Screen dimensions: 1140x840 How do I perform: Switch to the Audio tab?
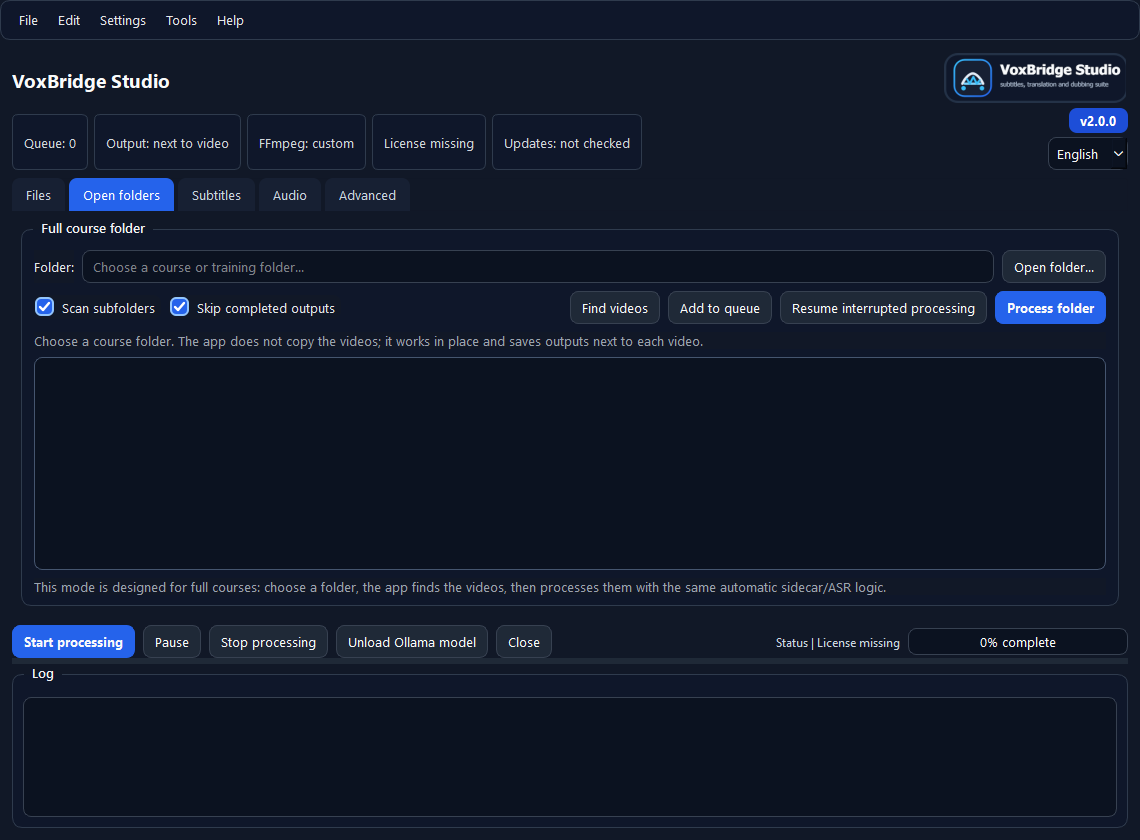point(289,195)
